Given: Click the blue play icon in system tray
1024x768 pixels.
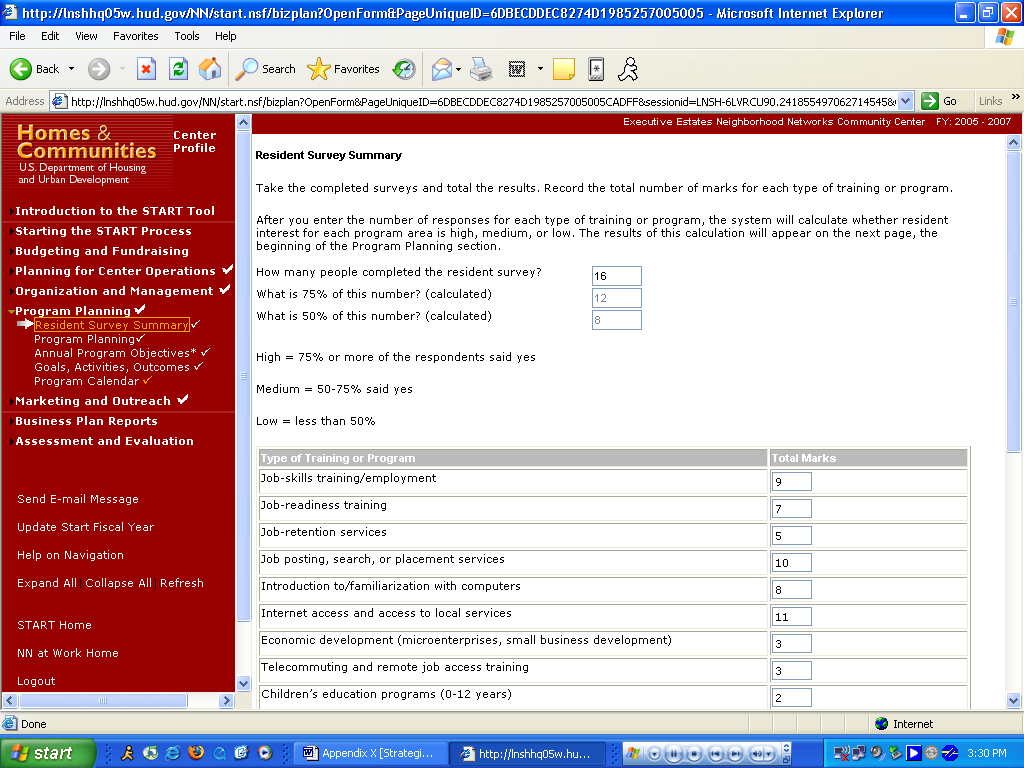Looking at the screenshot, I should point(914,753).
